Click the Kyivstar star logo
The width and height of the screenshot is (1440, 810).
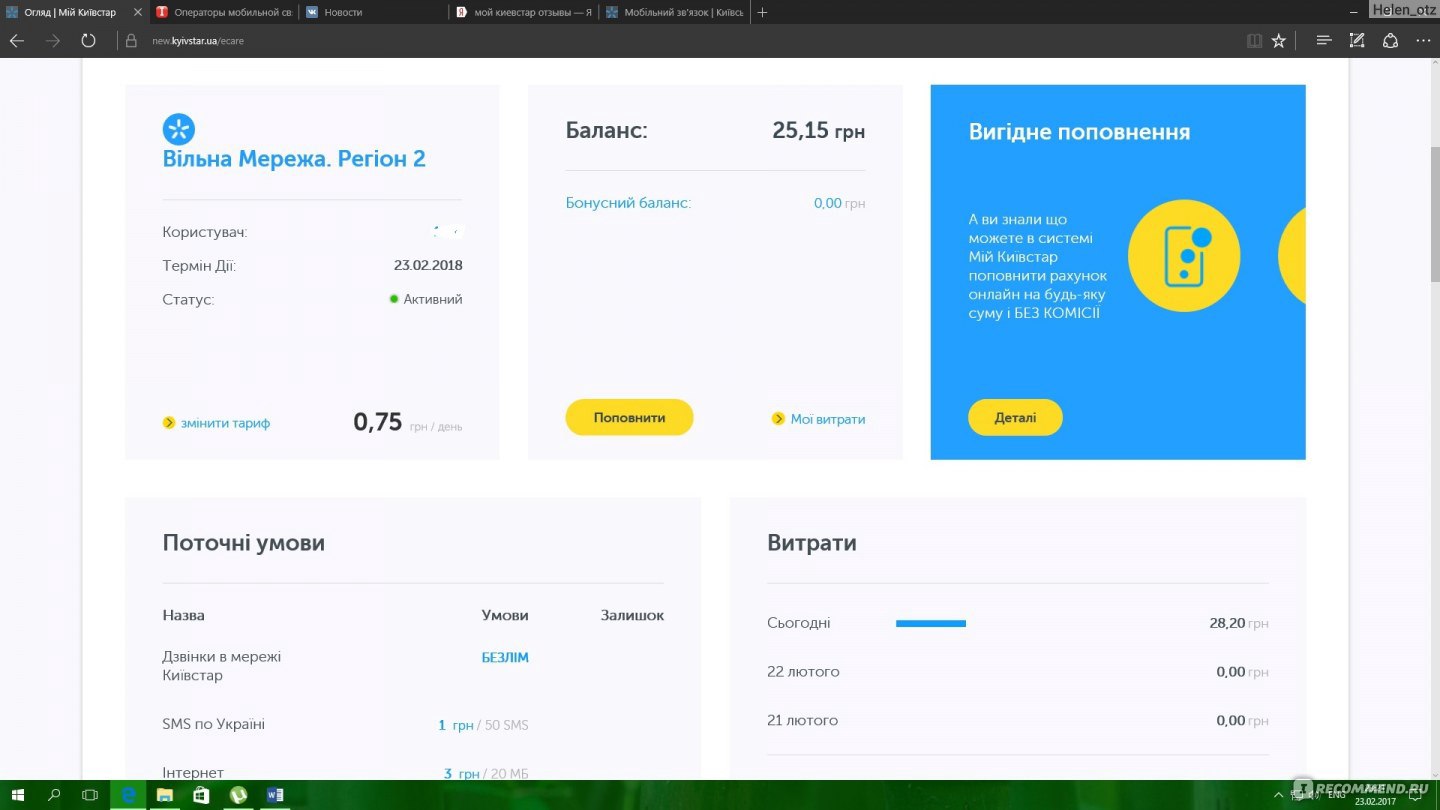[x=178, y=129]
